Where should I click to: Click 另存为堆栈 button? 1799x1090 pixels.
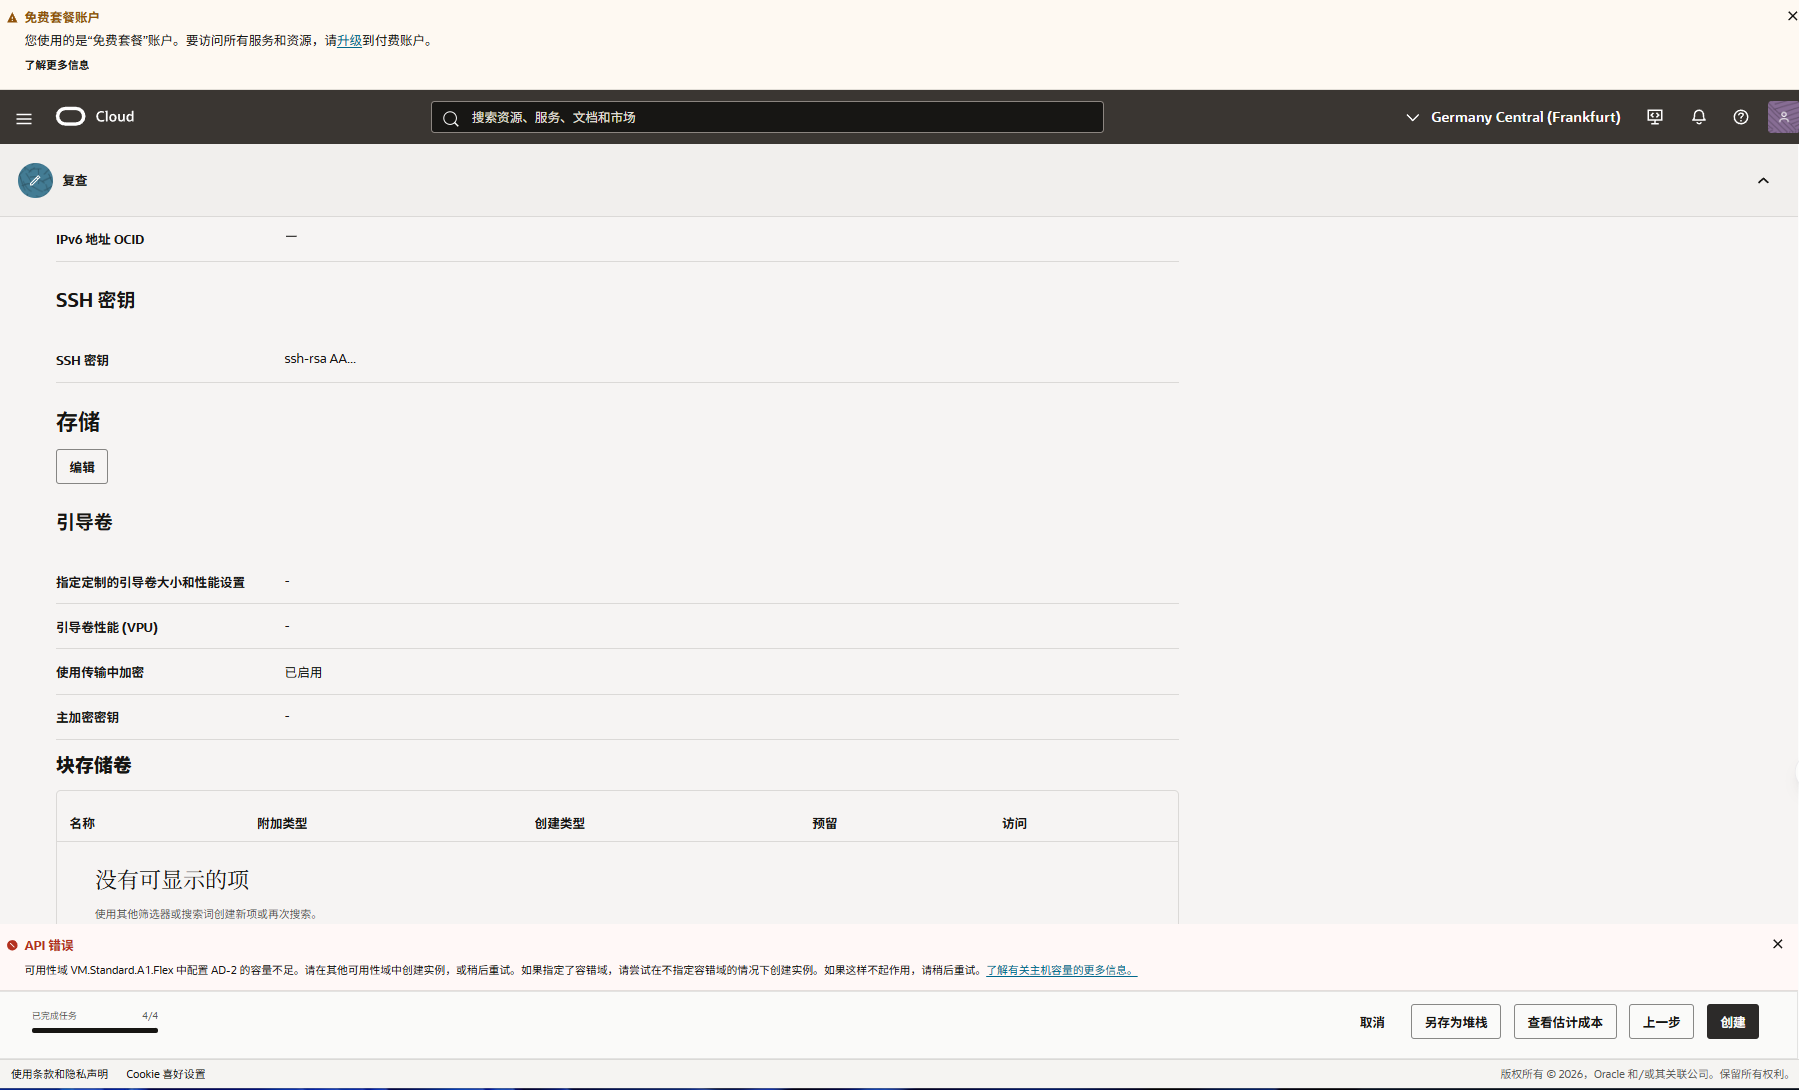[1456, 1022]
